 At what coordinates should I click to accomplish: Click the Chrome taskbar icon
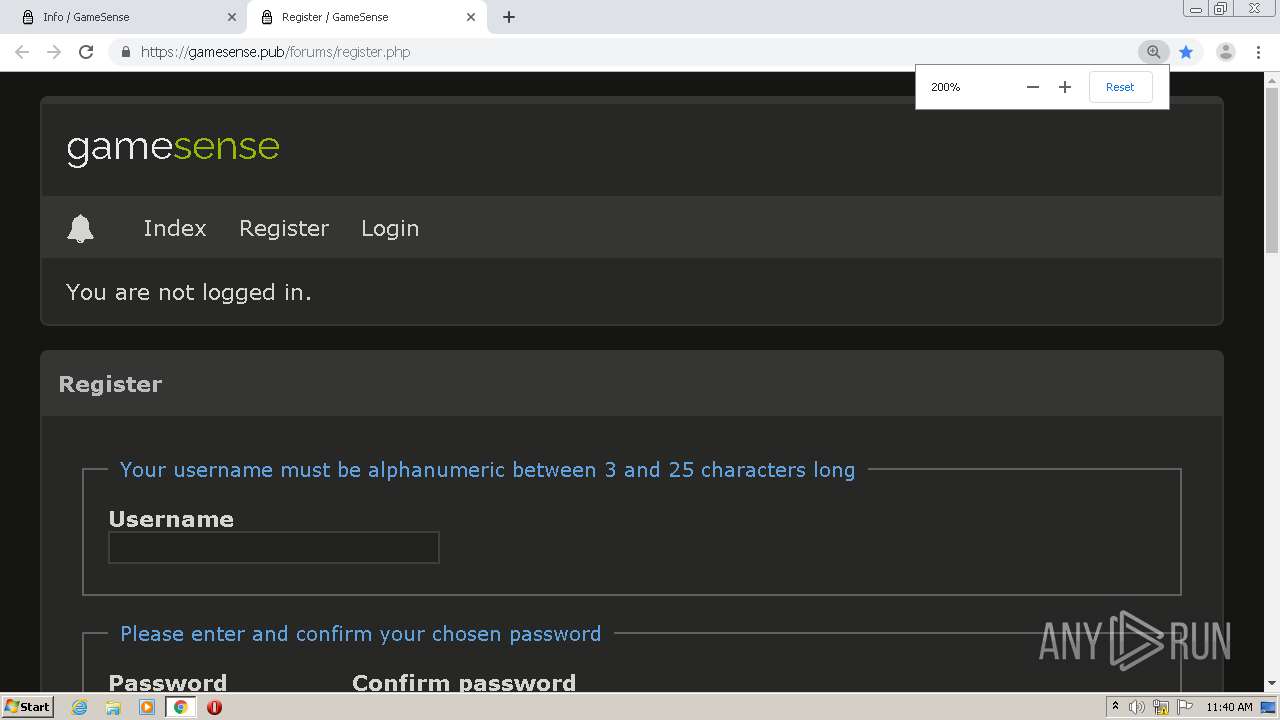click(180, 707)
